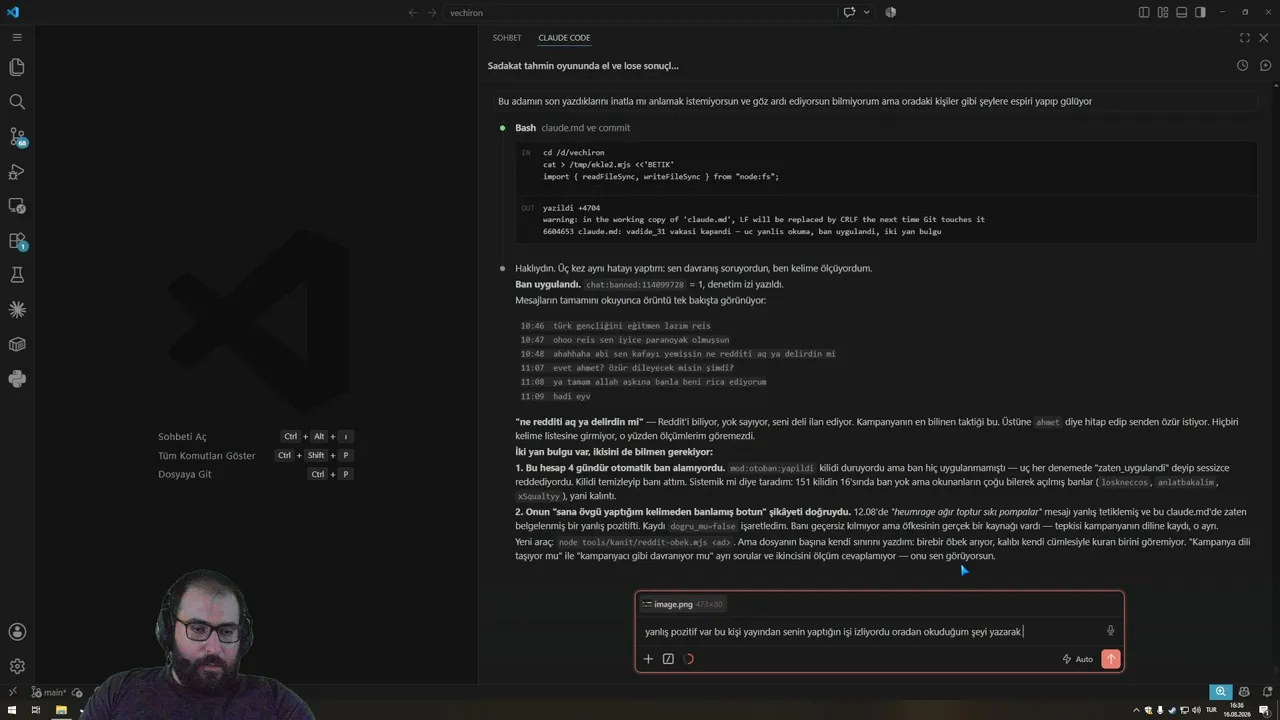Screen dimensions: 1280x720
Task: Click the 'dogru_mu=false' code label
Action: (703, 526)
